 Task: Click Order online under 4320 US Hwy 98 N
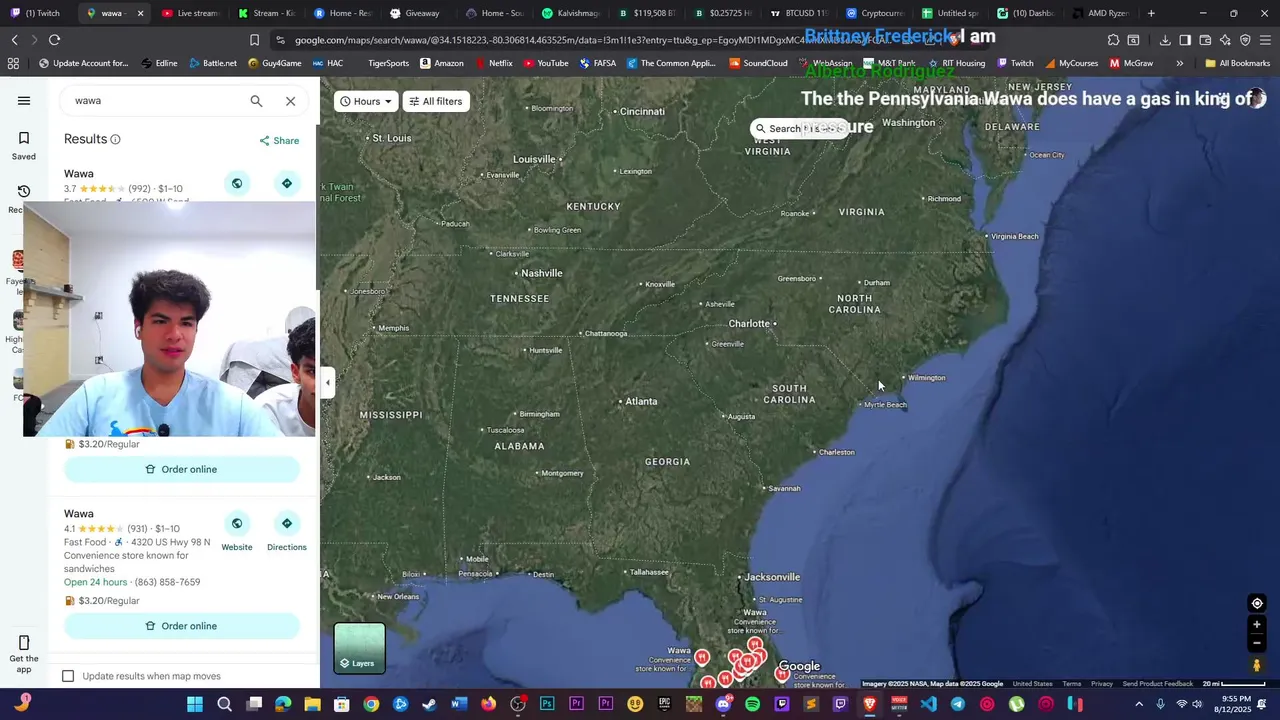(x=182, y=626)
